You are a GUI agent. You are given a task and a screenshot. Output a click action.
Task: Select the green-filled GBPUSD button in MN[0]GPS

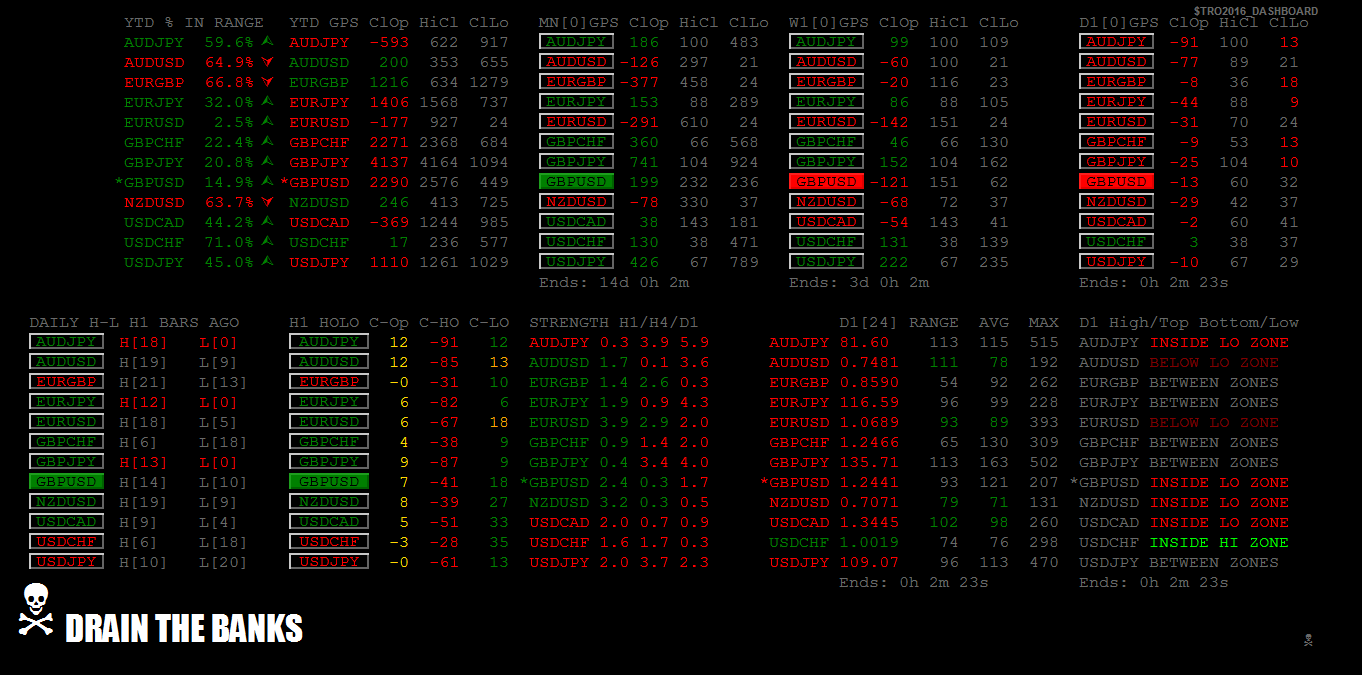click(x=576, y=182)
